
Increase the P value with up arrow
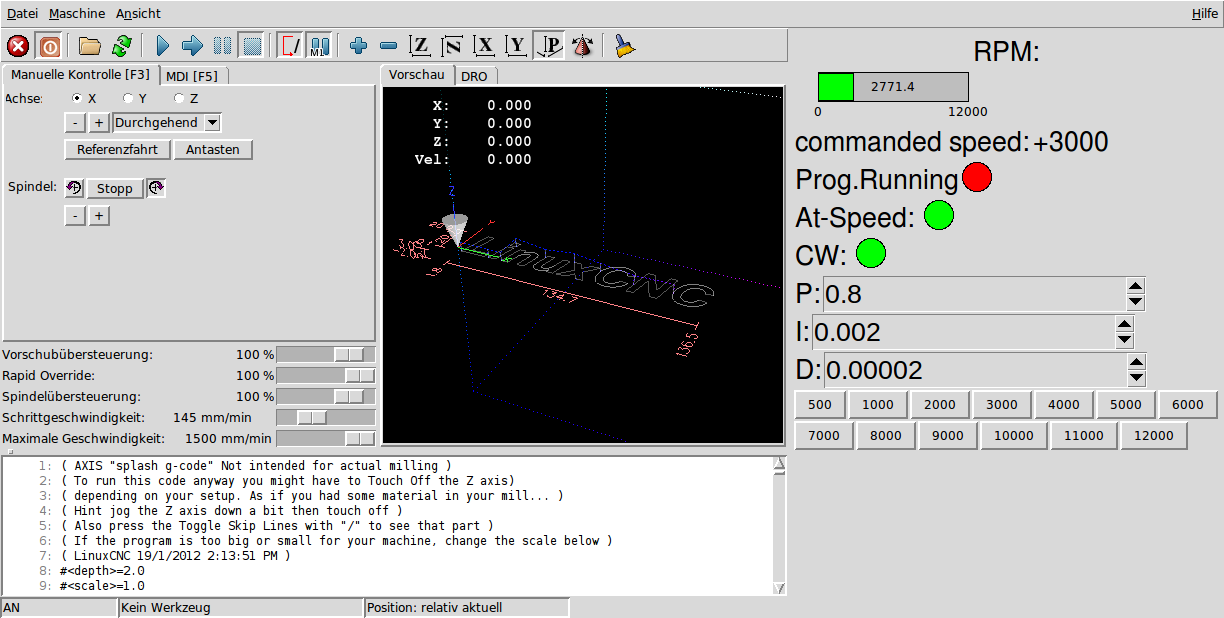(1135, 287)
